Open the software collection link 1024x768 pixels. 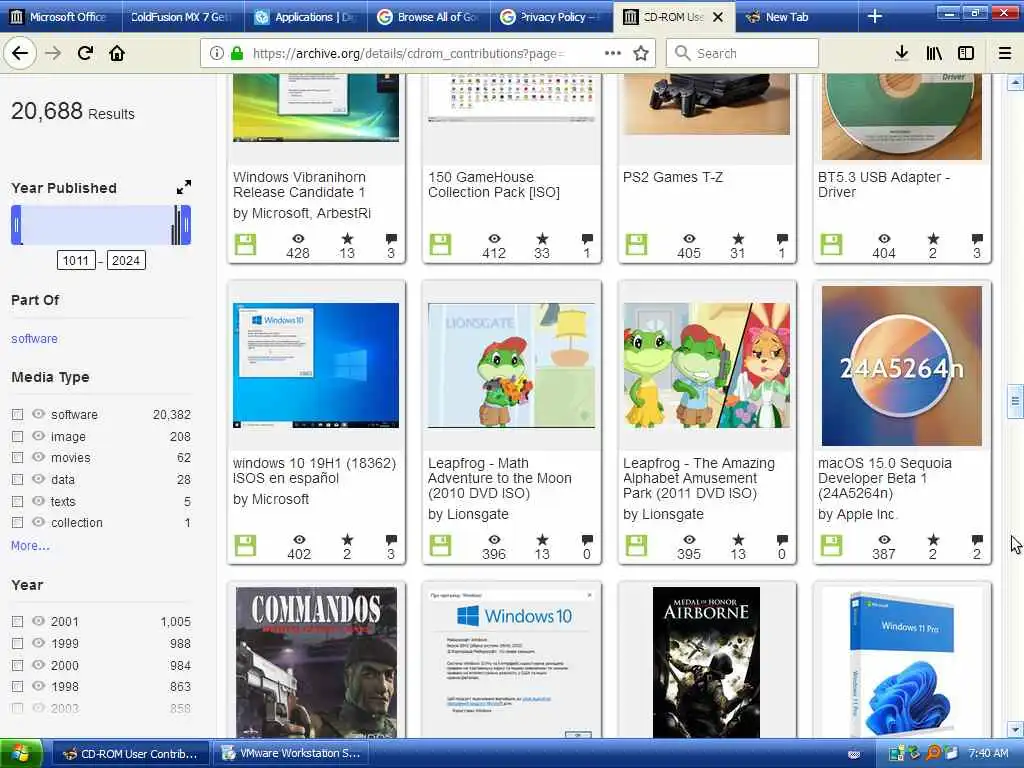34,338
